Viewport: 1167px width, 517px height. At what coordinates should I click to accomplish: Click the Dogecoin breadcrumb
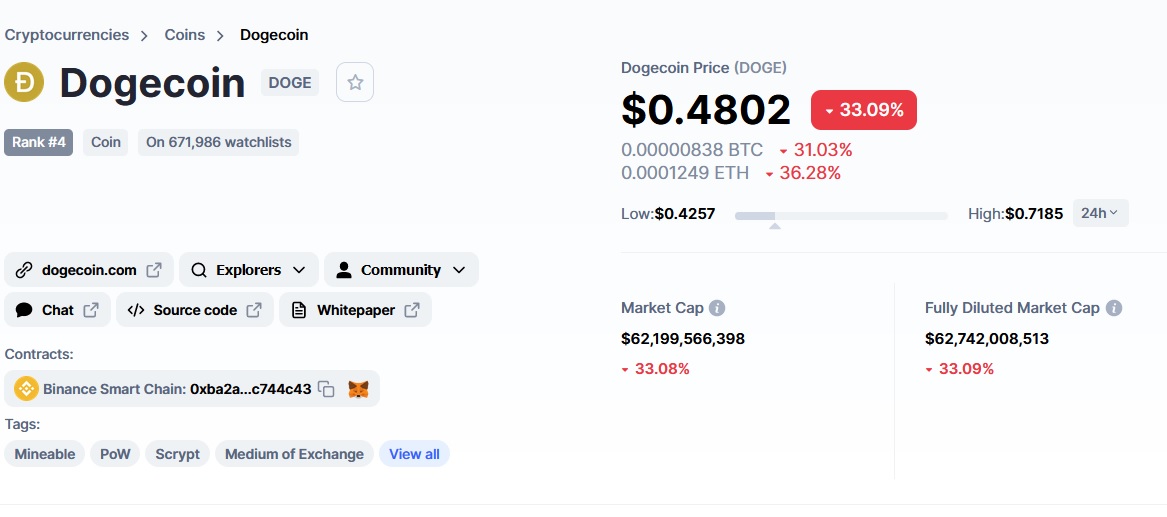pyautogui.click(x=274, y=35)
